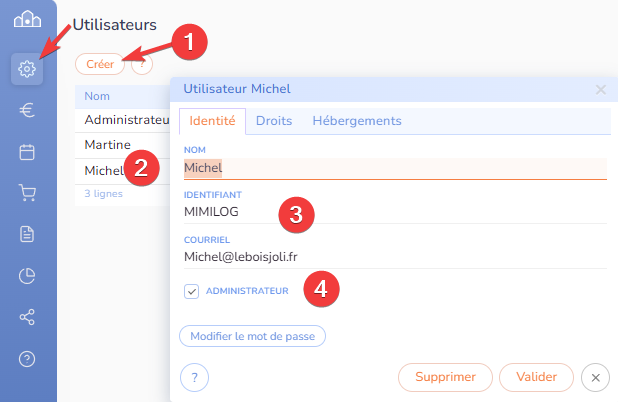
Task: Click the Supprimer button
Action: coord(445,377)
